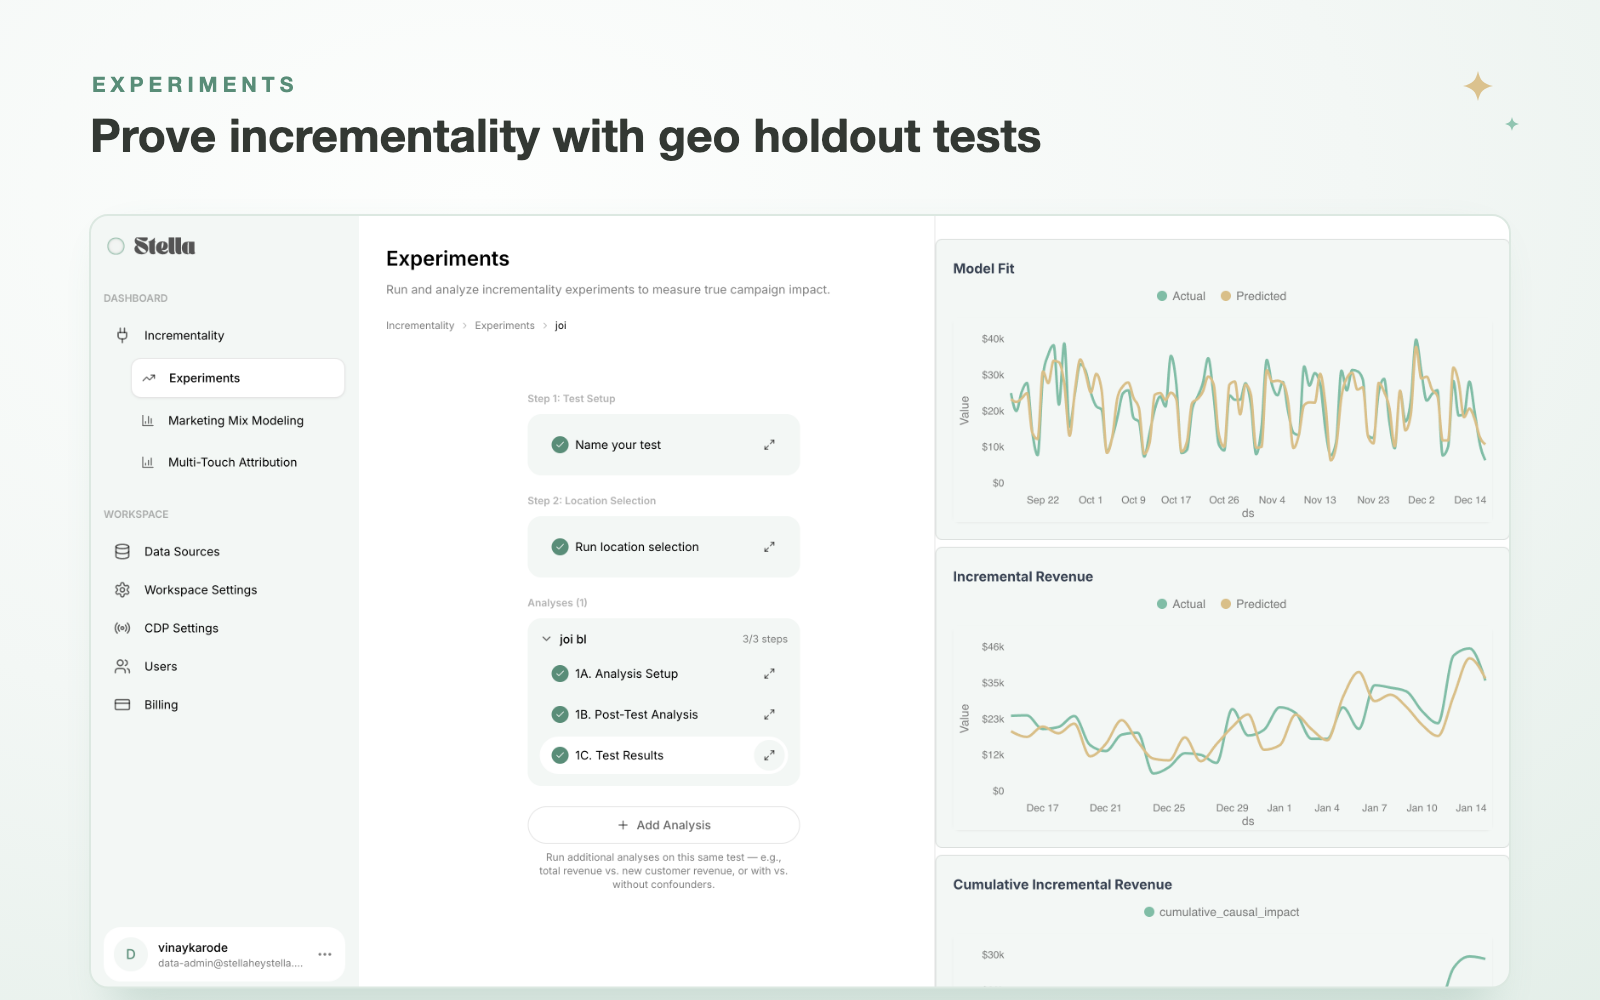The width and height of the screenshot is (1600, 1000).
Task: Expand the Run location selection step
Action: point(769,547)
